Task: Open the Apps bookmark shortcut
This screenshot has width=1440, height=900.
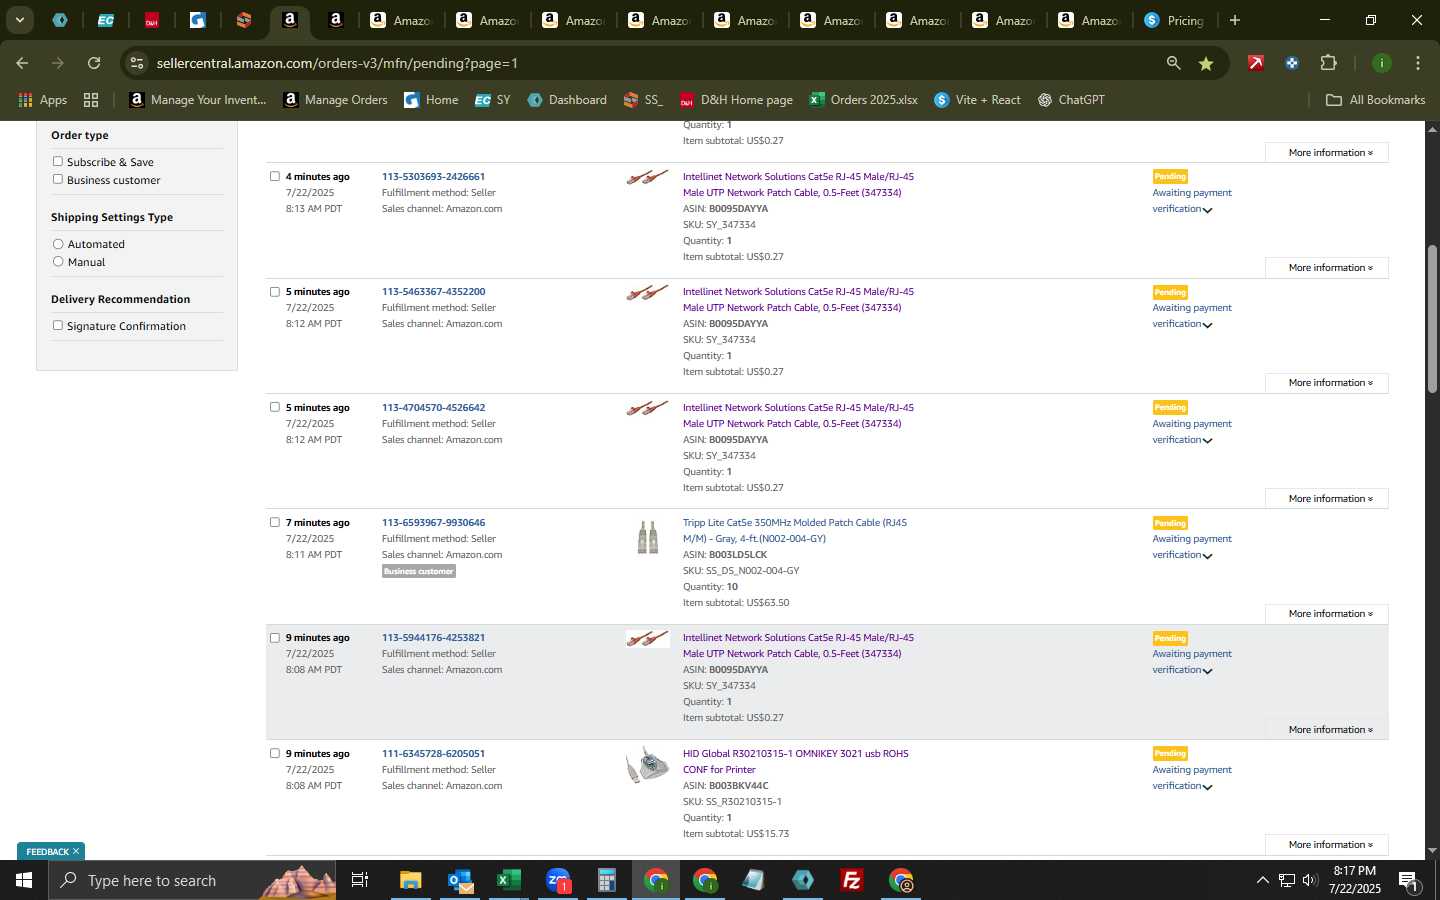Action: click(x=42, y=100)
